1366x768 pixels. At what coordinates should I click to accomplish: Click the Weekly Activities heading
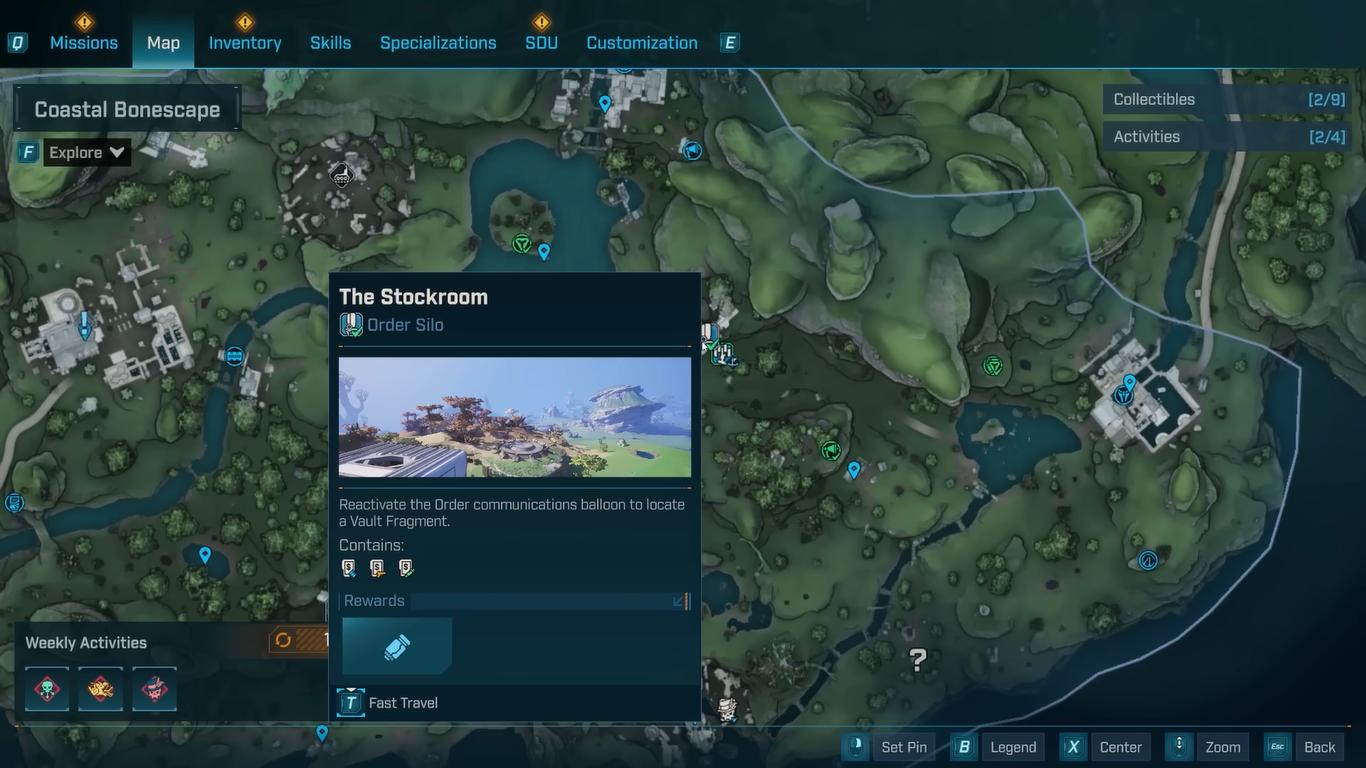tap(86, 643)
